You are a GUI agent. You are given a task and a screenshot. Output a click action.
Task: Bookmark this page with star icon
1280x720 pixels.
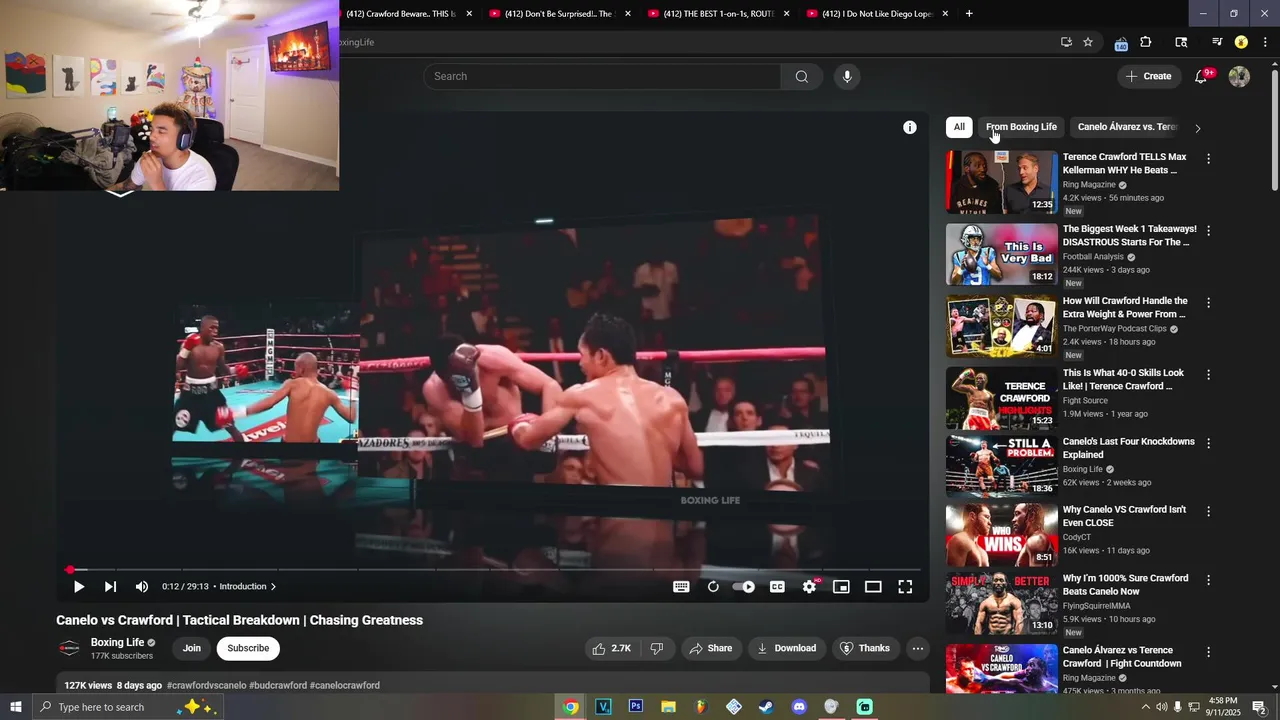pos(1088,42)
